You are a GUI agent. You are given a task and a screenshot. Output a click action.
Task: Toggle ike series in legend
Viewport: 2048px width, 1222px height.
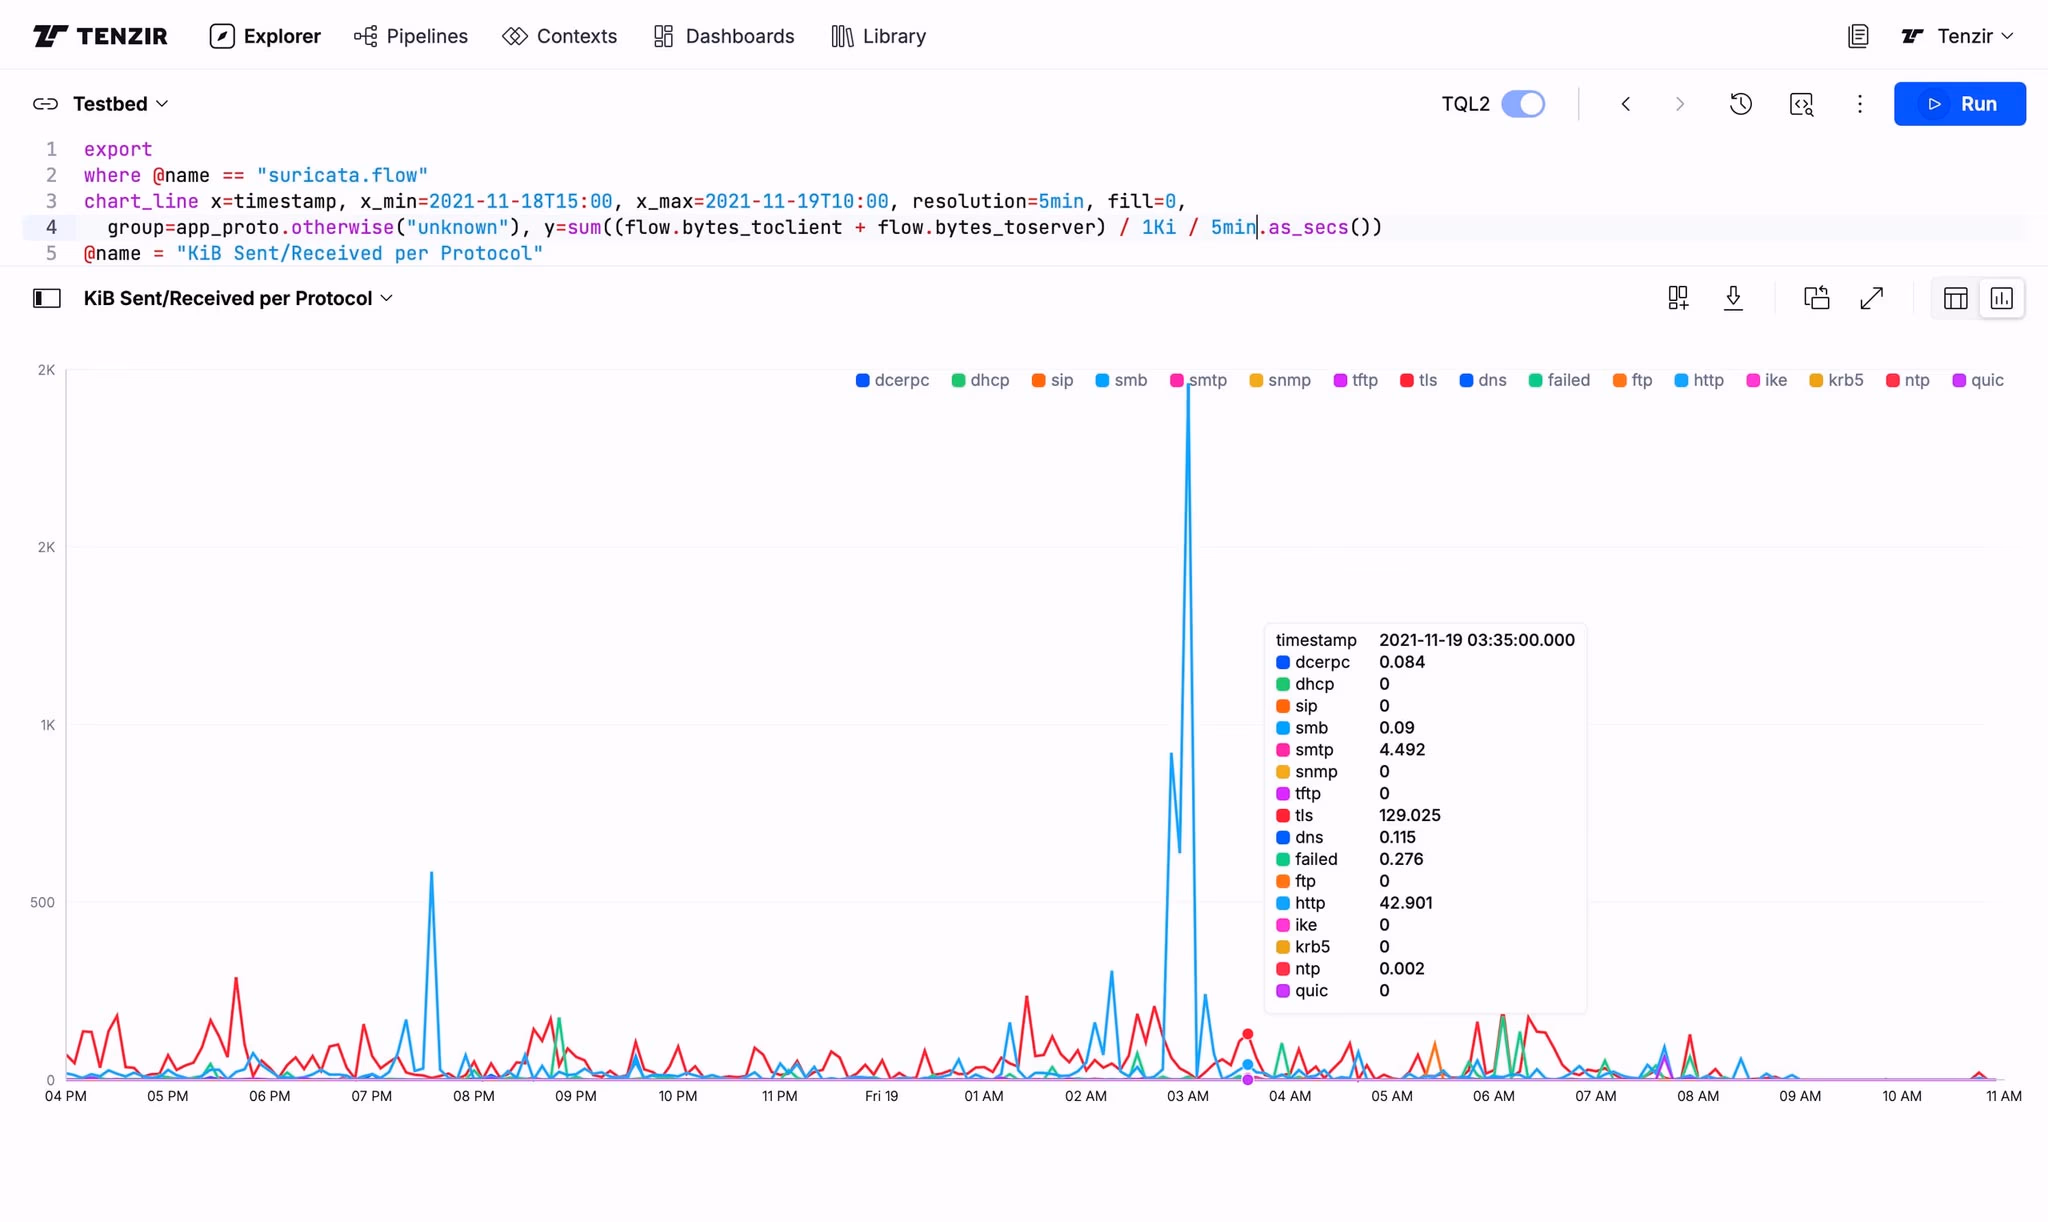coord(1766,380)
